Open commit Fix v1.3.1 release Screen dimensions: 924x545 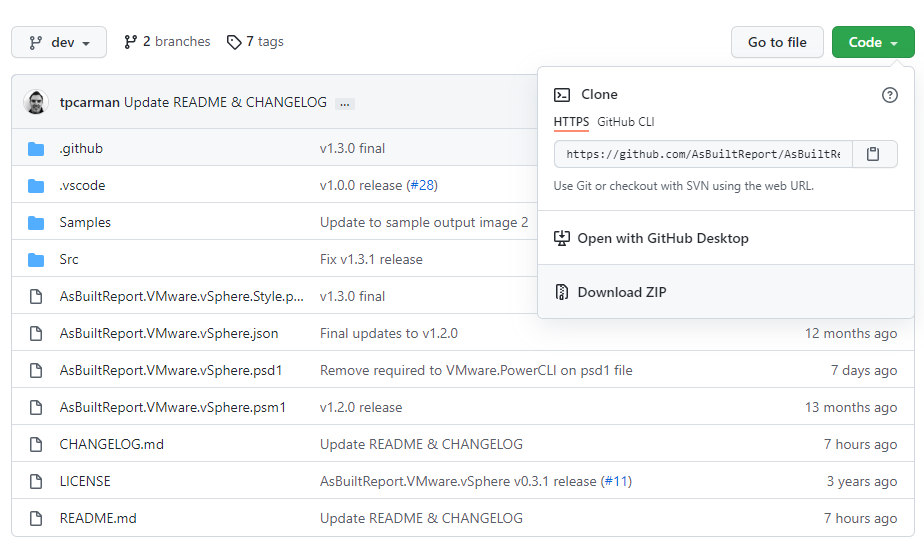click(371, 259)
